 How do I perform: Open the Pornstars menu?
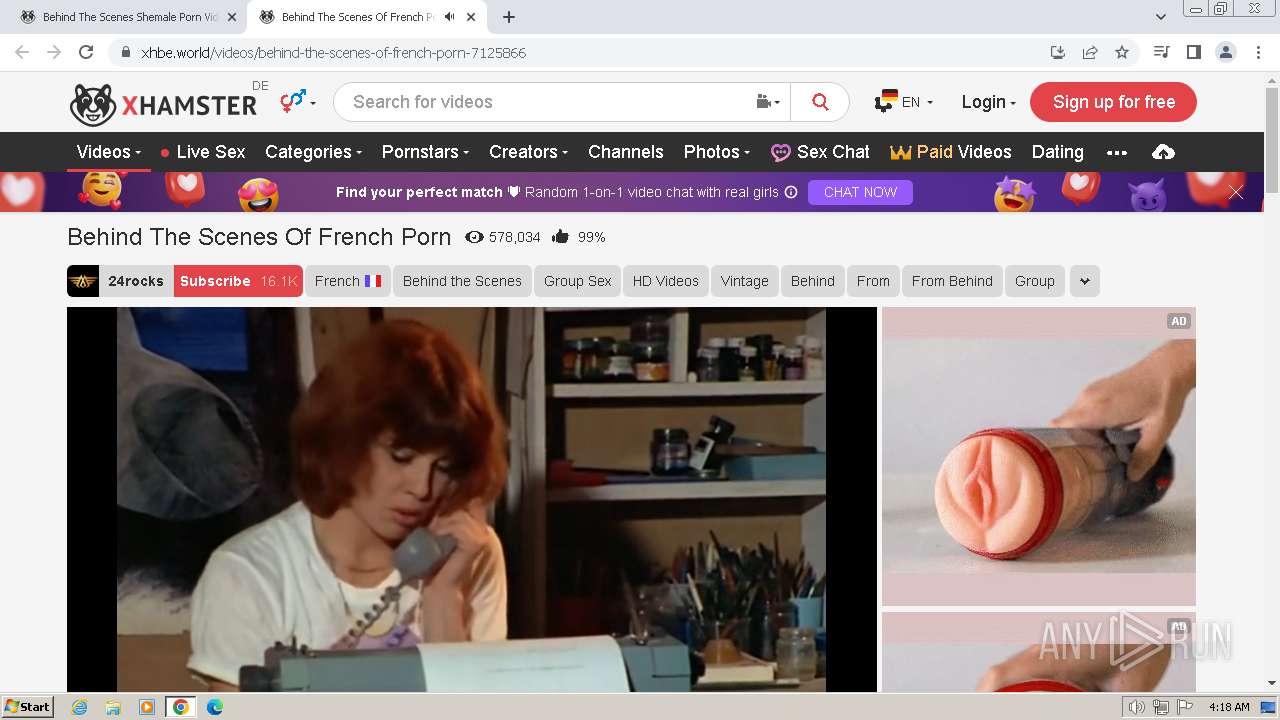click(x=425, y=152)
